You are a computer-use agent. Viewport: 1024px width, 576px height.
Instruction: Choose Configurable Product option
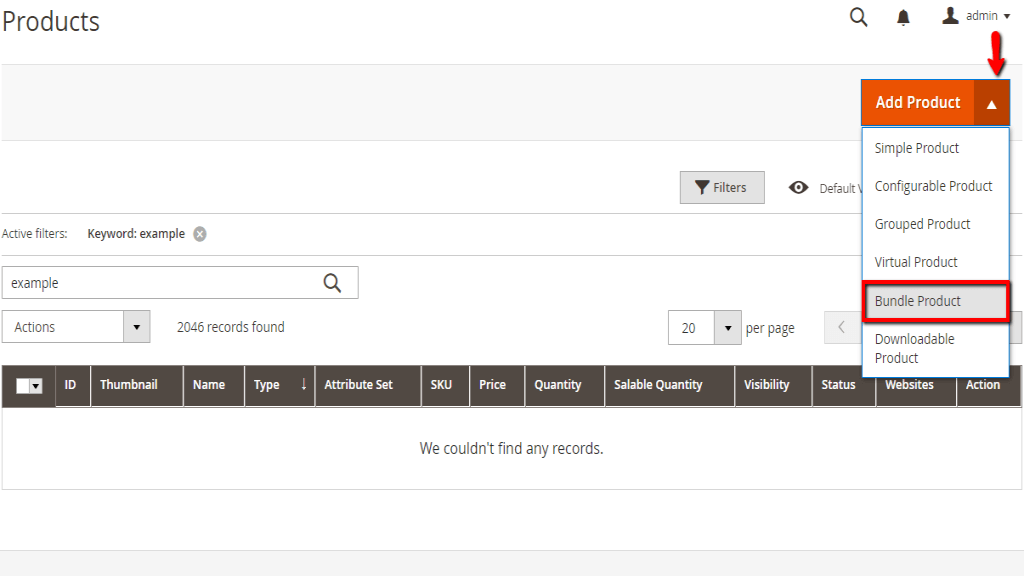pos(933,186)
